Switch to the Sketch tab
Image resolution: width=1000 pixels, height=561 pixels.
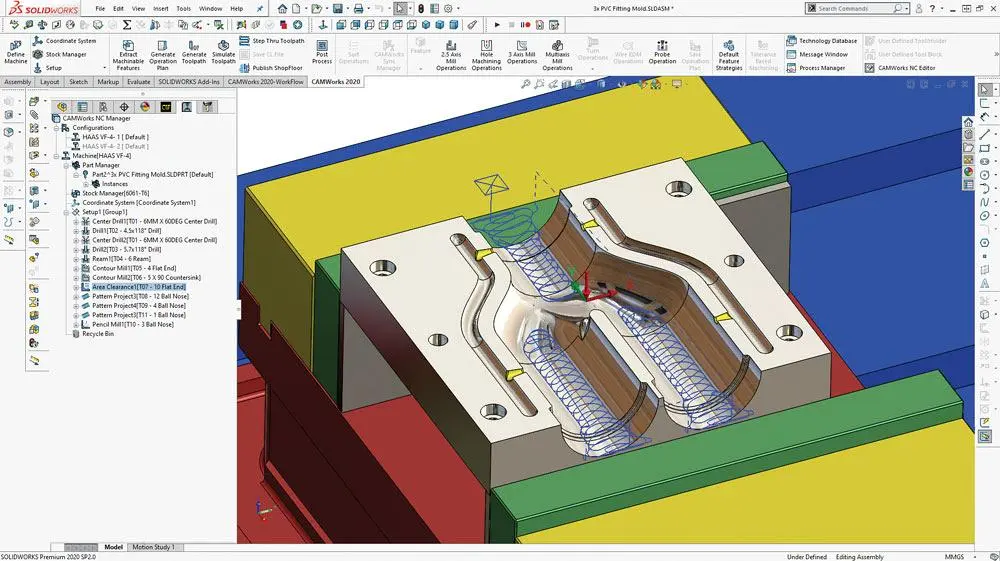78,82
